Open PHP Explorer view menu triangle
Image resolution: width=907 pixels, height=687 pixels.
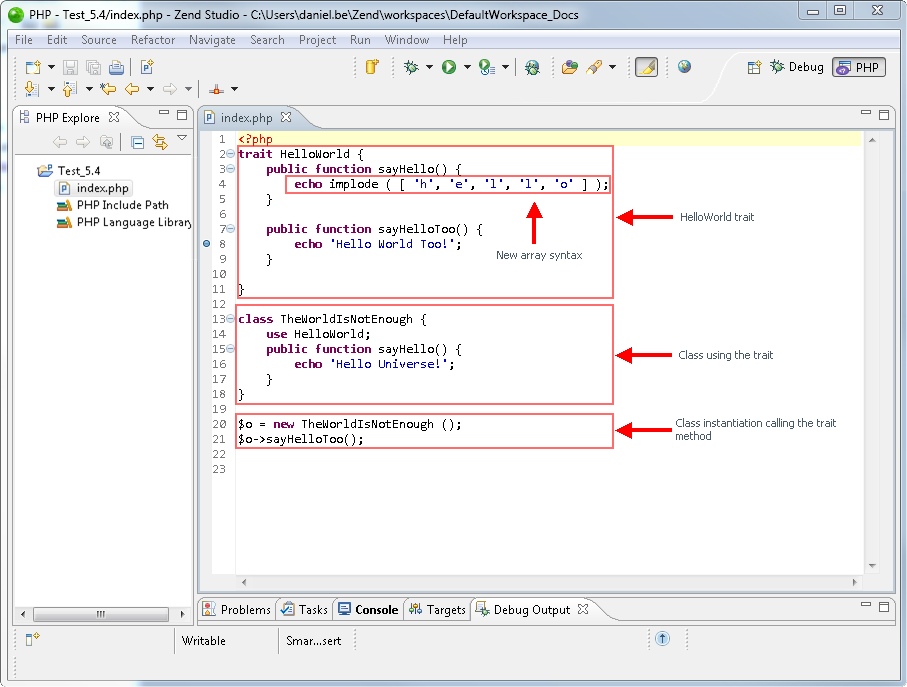tap(182, 139)
